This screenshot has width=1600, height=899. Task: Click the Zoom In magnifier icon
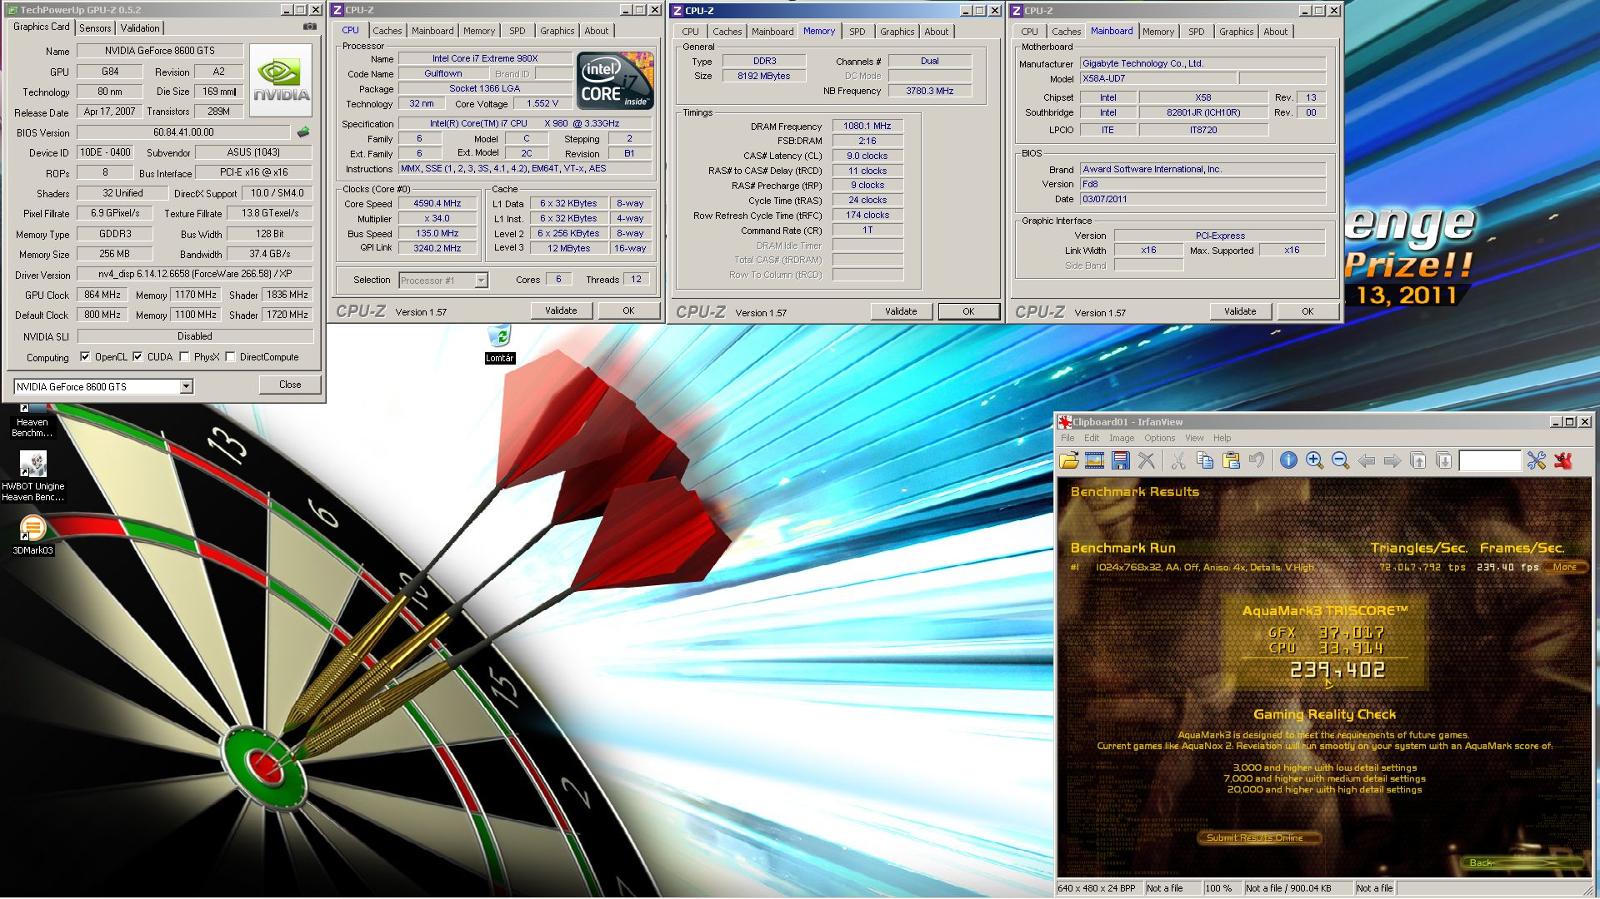click(1314, 460)
